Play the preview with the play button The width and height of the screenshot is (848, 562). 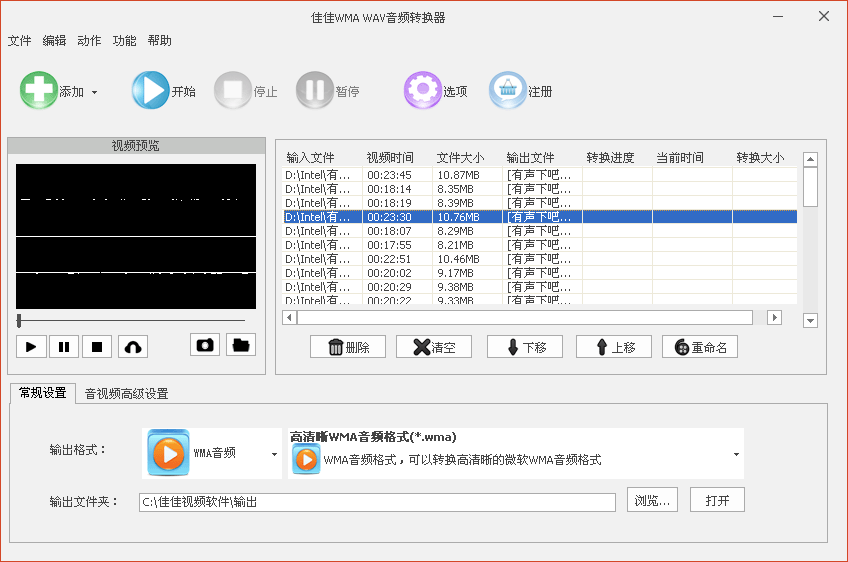(31, 347)
